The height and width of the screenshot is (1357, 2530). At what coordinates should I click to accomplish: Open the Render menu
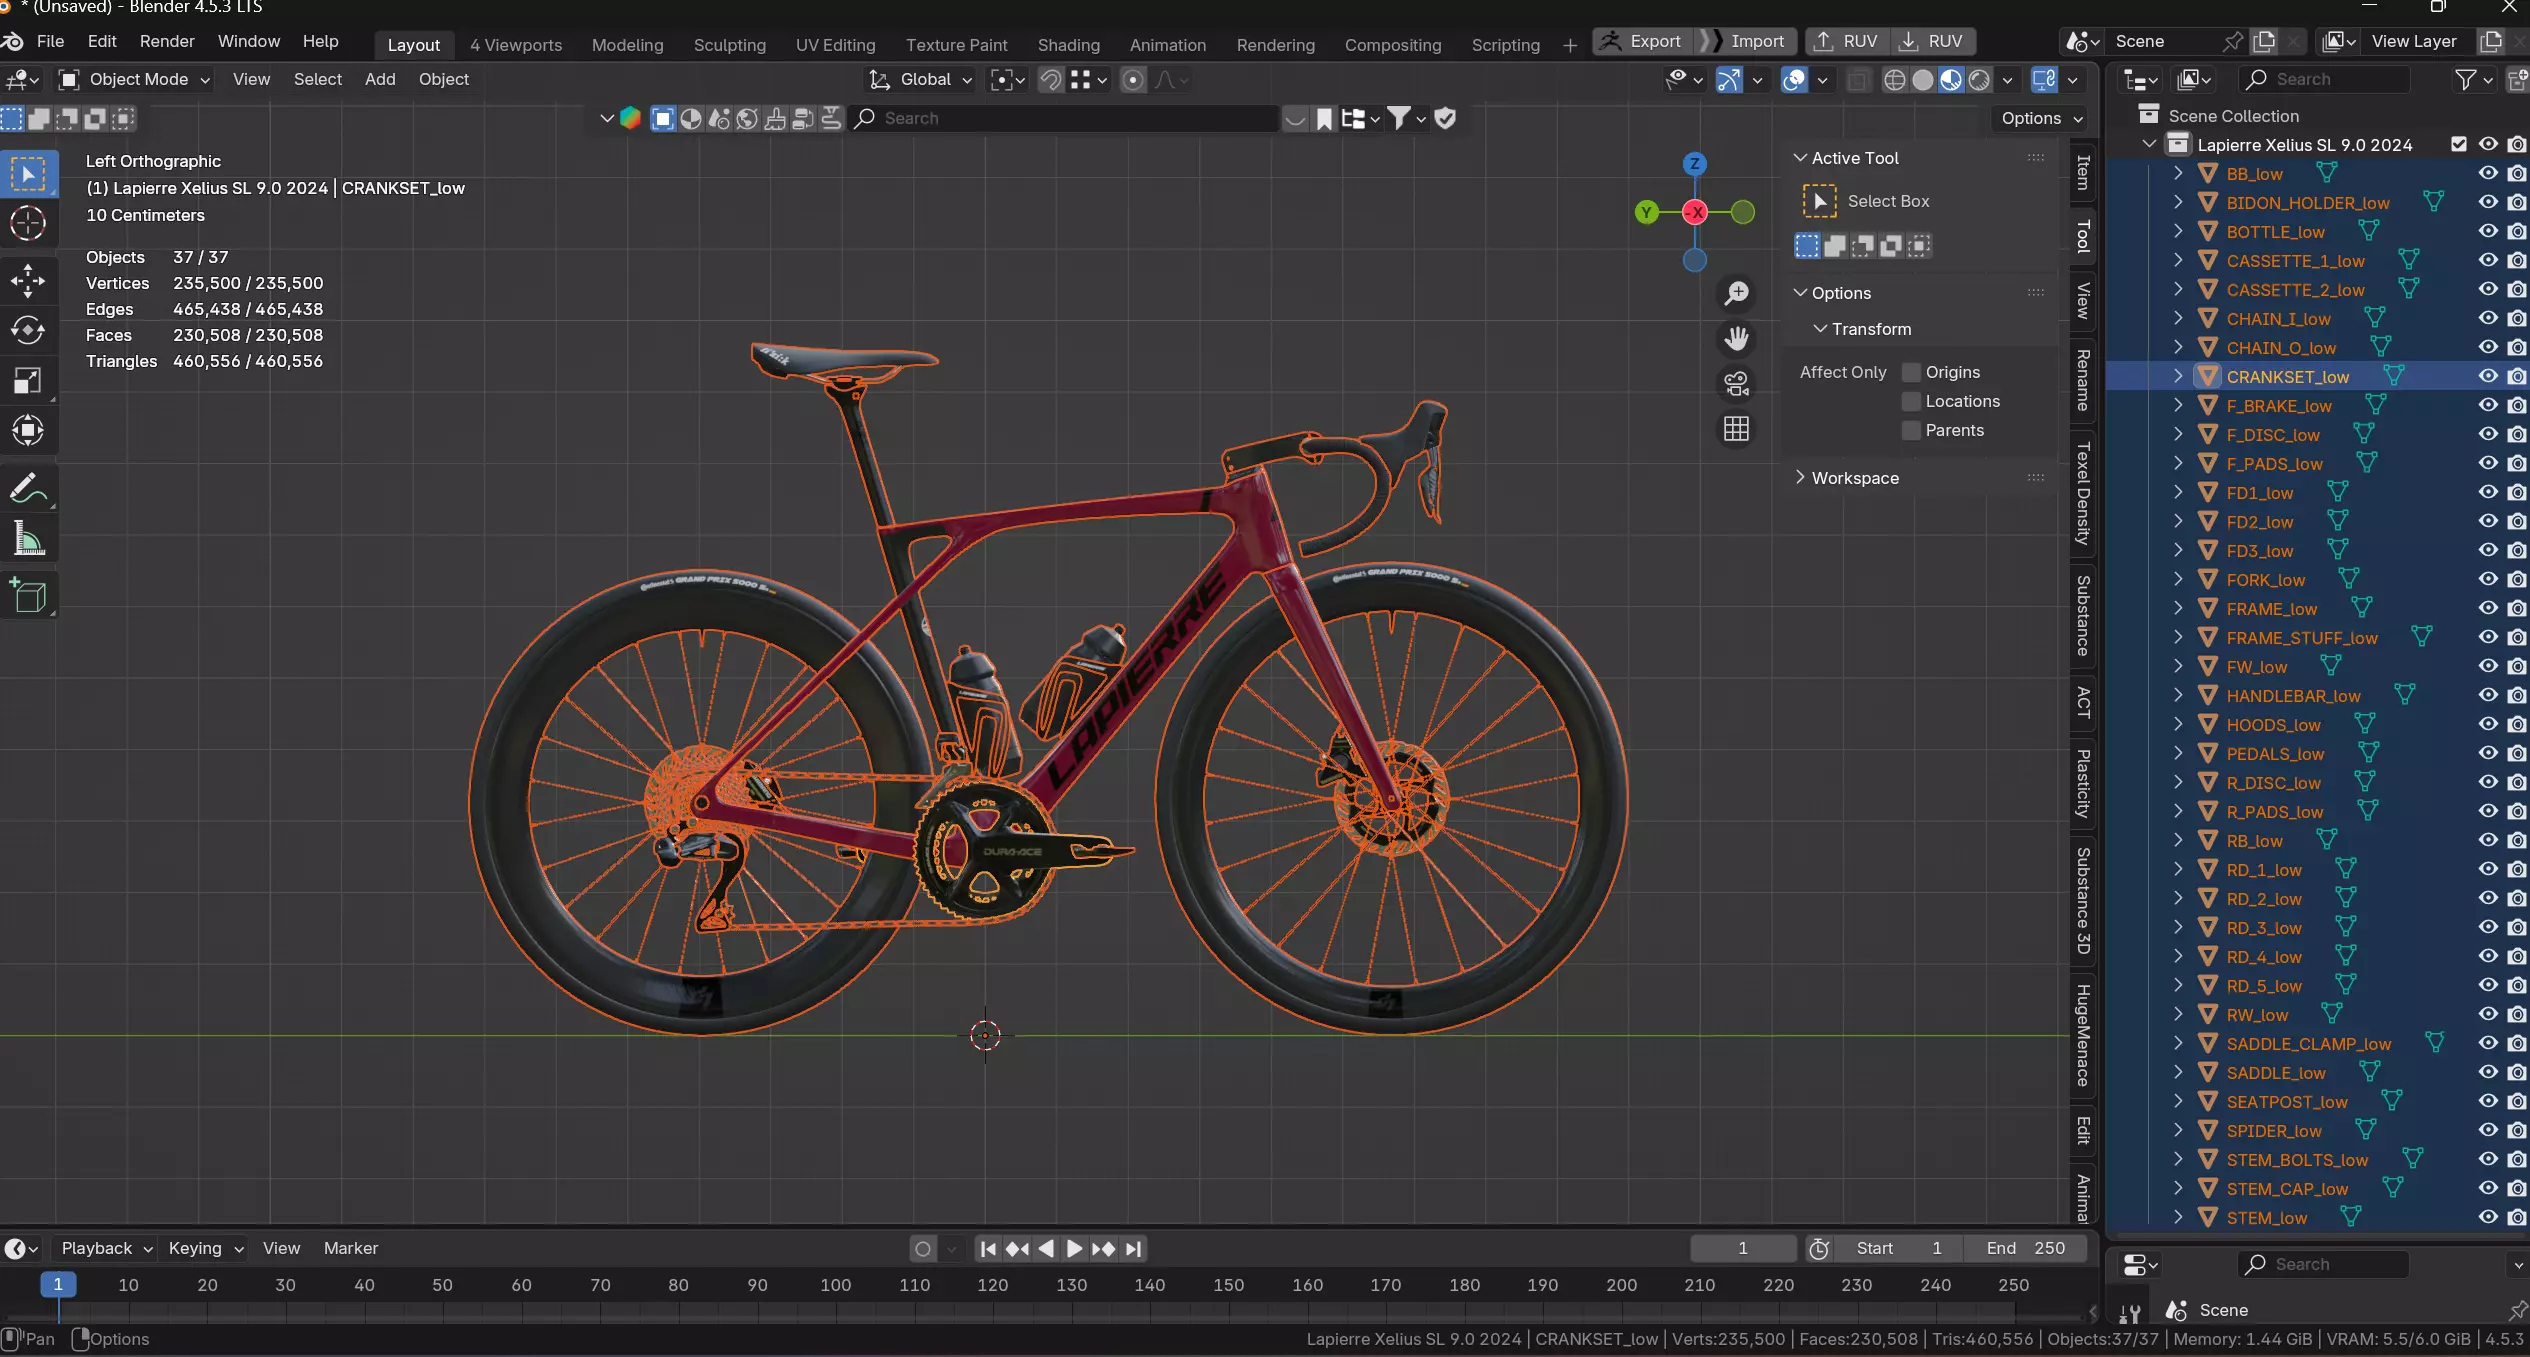point(167,41)
